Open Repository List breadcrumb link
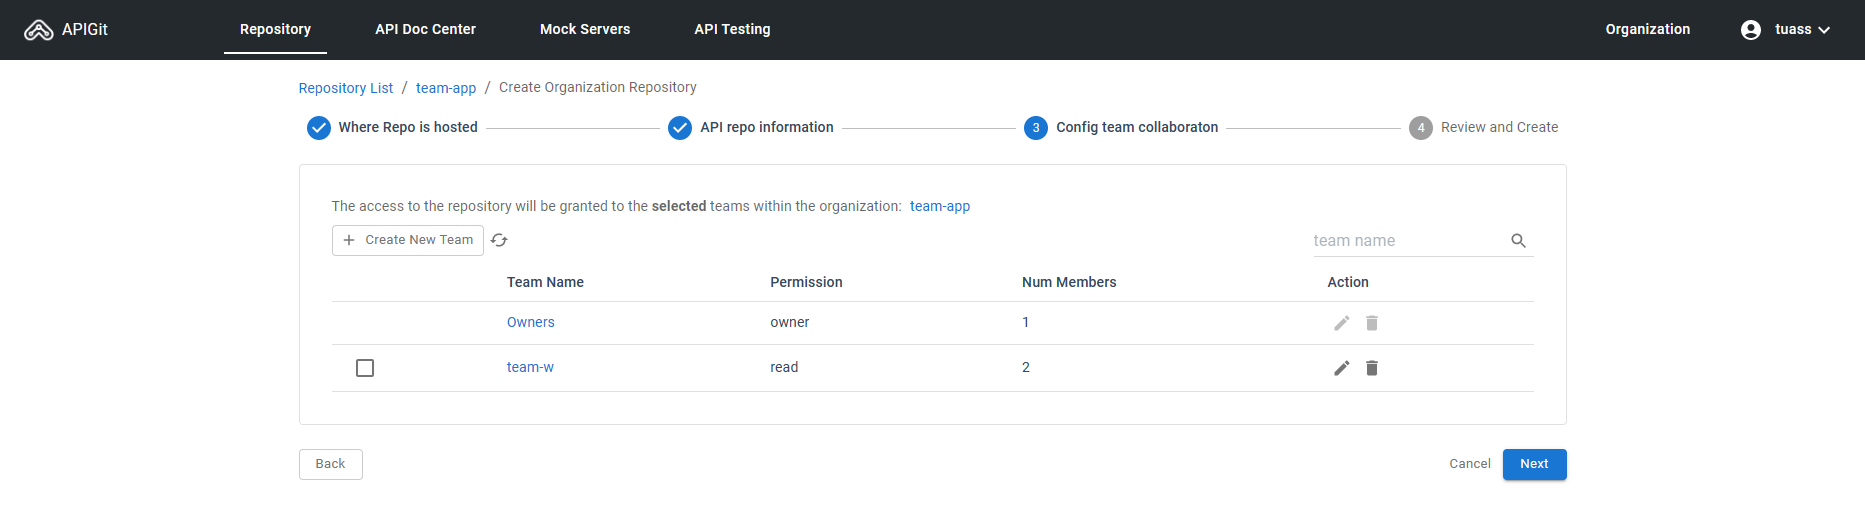 coord(346,88)
